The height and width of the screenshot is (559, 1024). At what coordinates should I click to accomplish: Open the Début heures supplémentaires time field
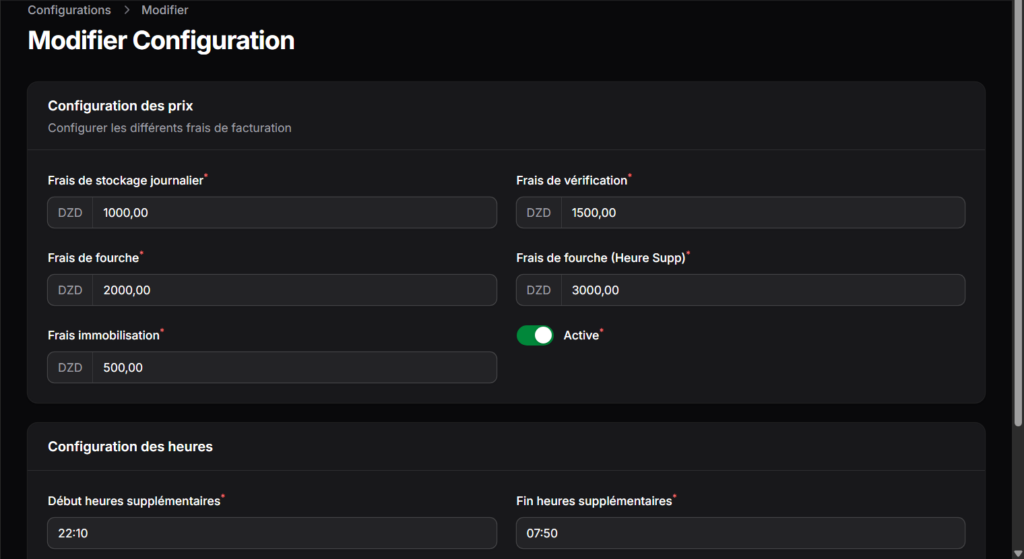point(271,533)
